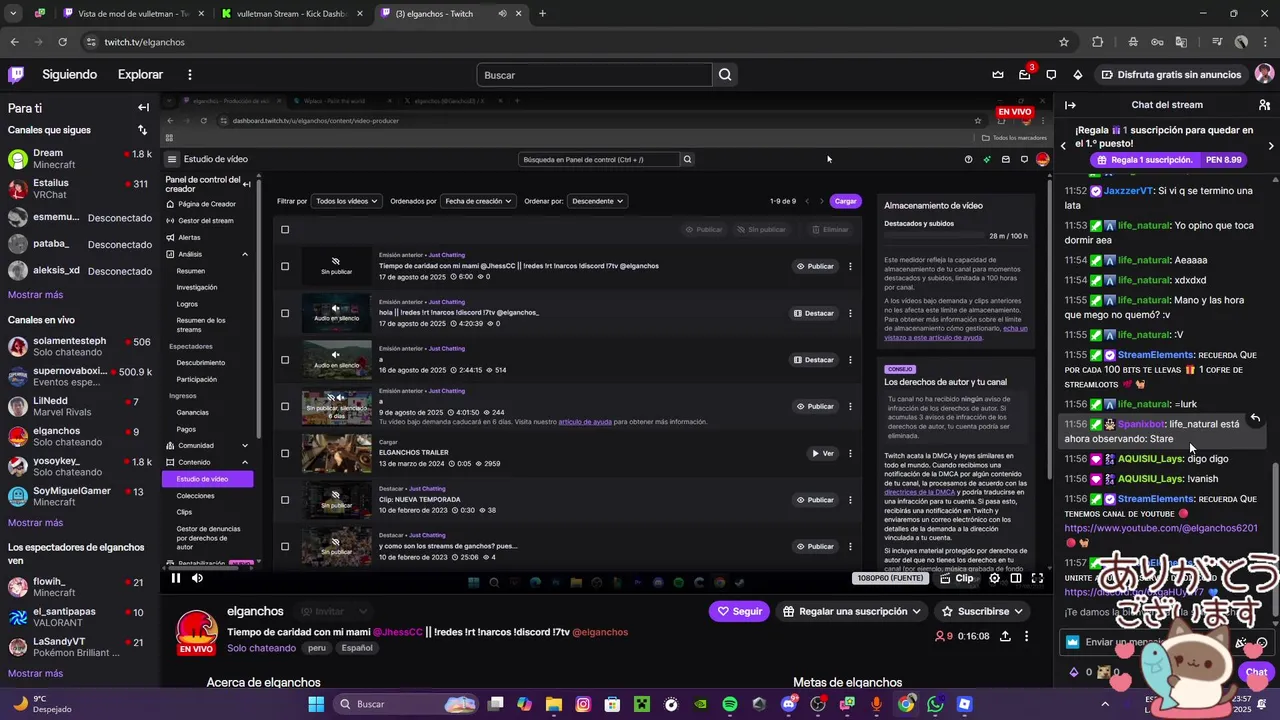Open Spotify from the taskbar
Screen dimensions: 1280x720
click(730, 704)
